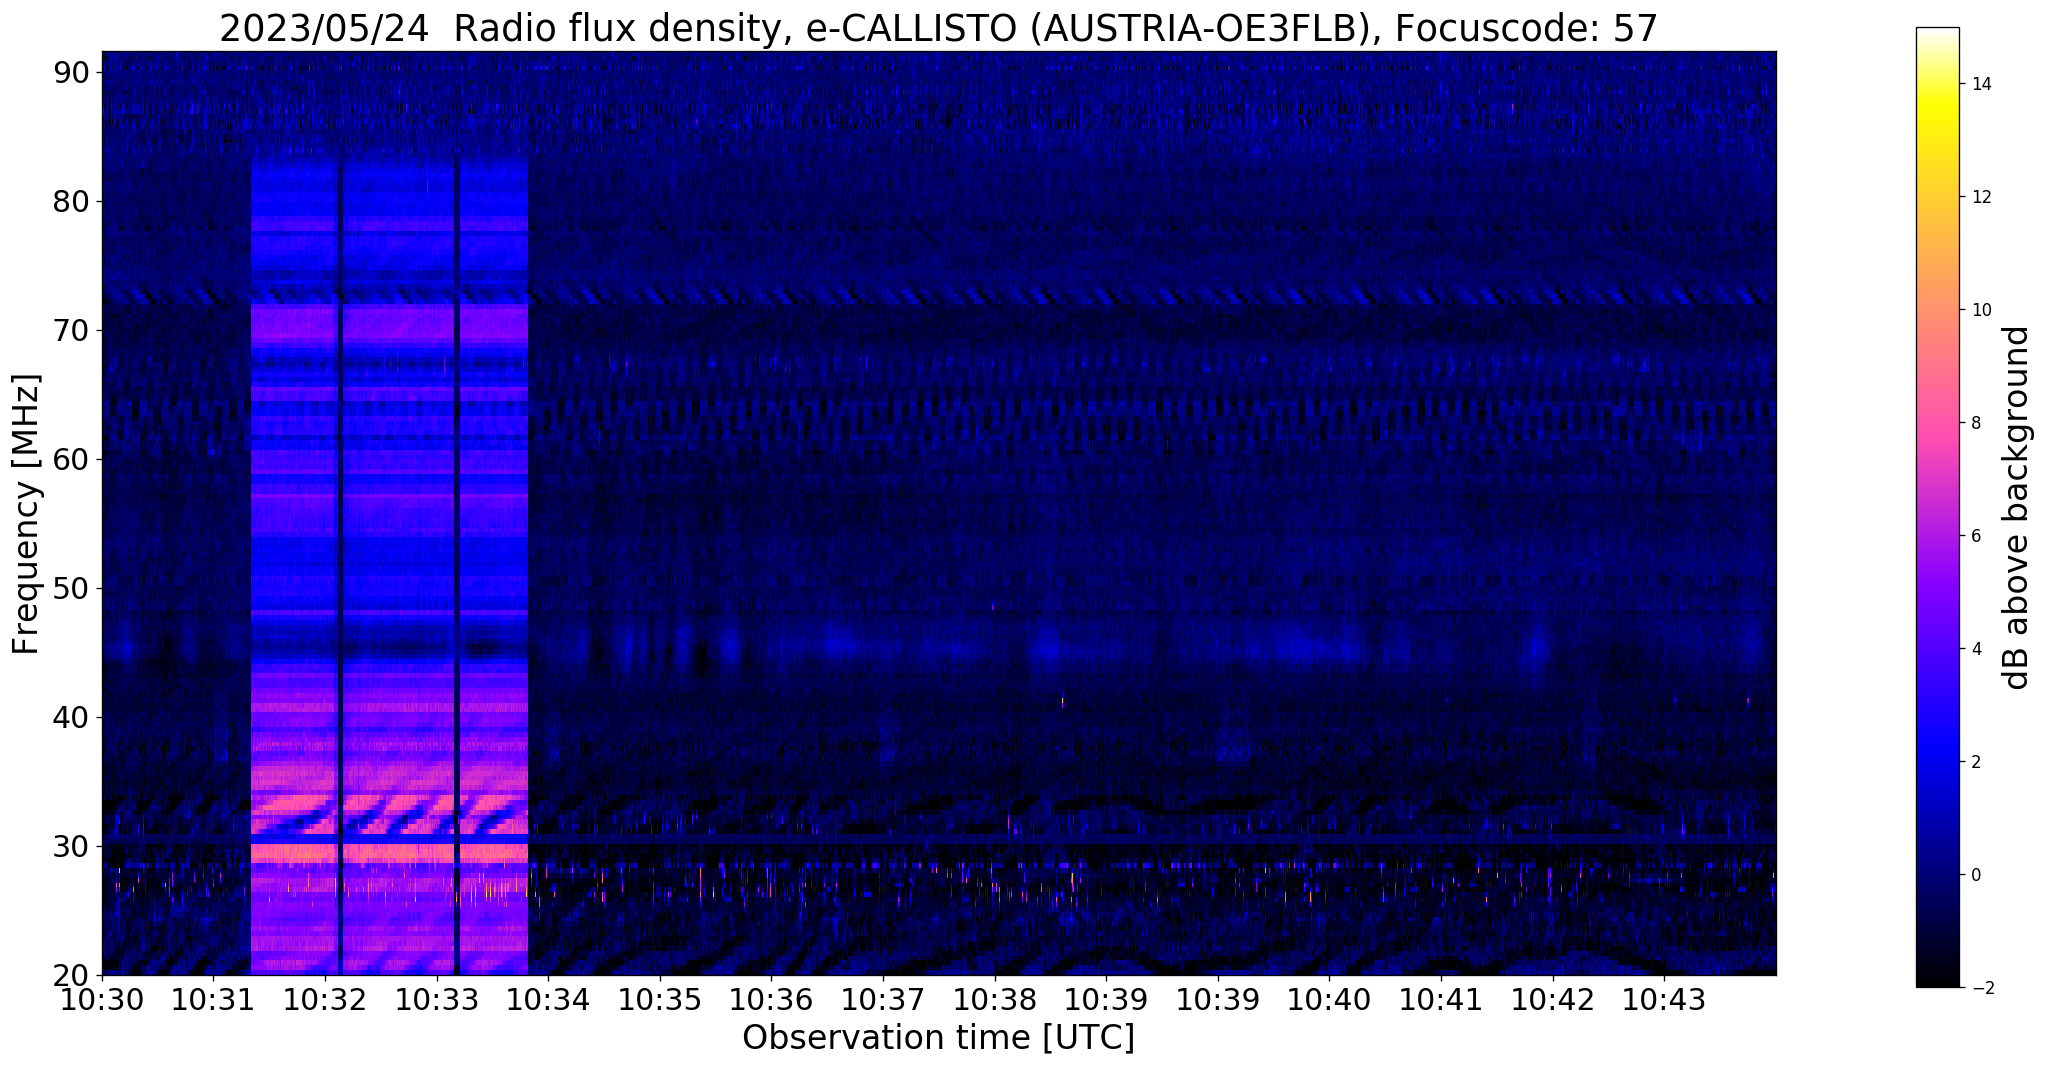Click the 60 MHz frequency axis tick
The height and width of the screenshot is (1067, 2047).
[x=71, y=459]
